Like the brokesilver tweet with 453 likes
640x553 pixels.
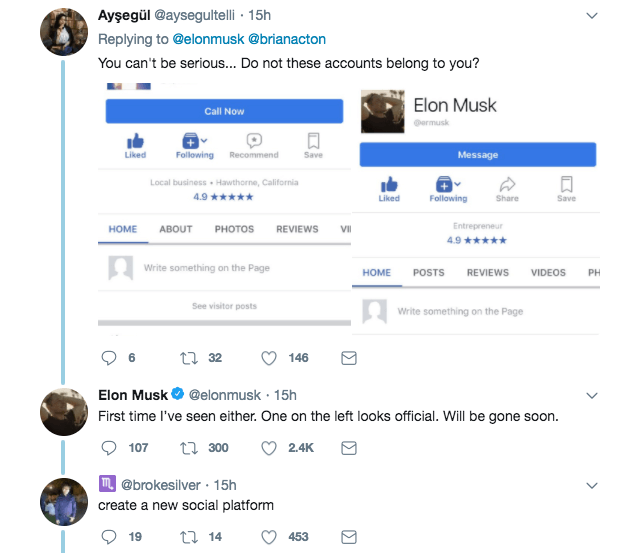coord(268,537)
